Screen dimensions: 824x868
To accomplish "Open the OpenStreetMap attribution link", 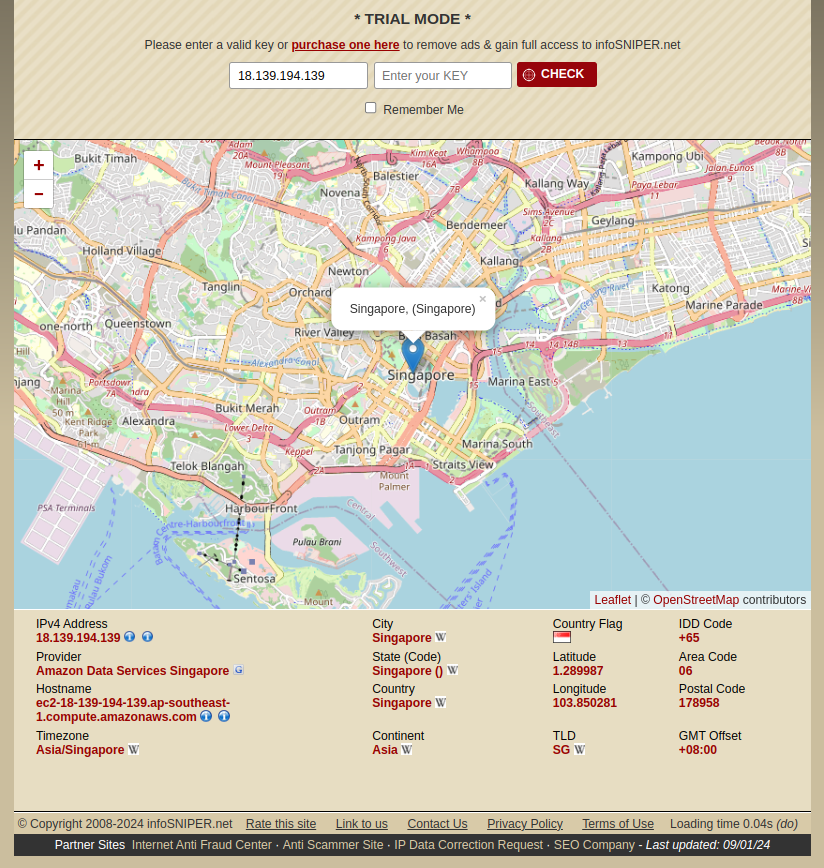I will (x=695, y=600).
